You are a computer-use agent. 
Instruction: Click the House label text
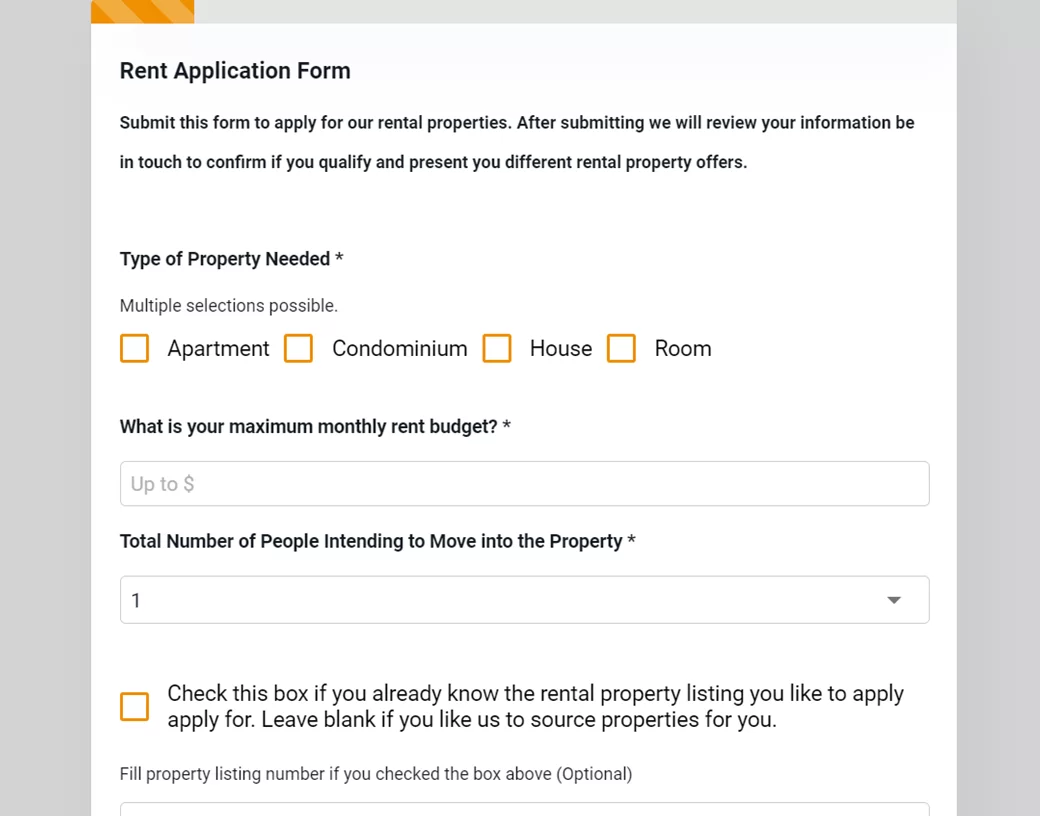(560, 349)
